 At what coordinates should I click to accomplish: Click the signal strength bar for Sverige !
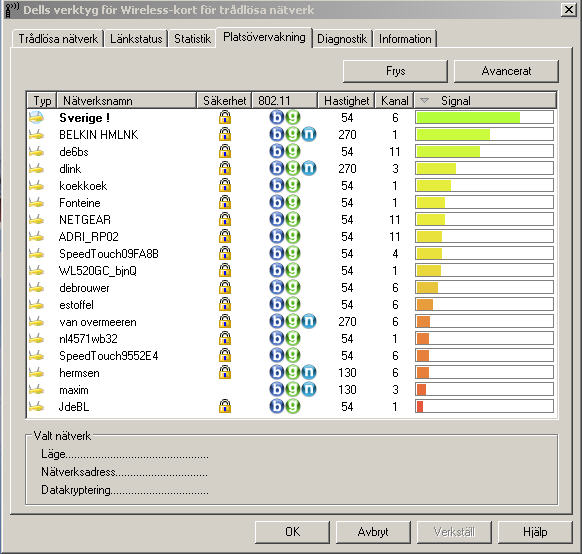(x=485, y=118)
